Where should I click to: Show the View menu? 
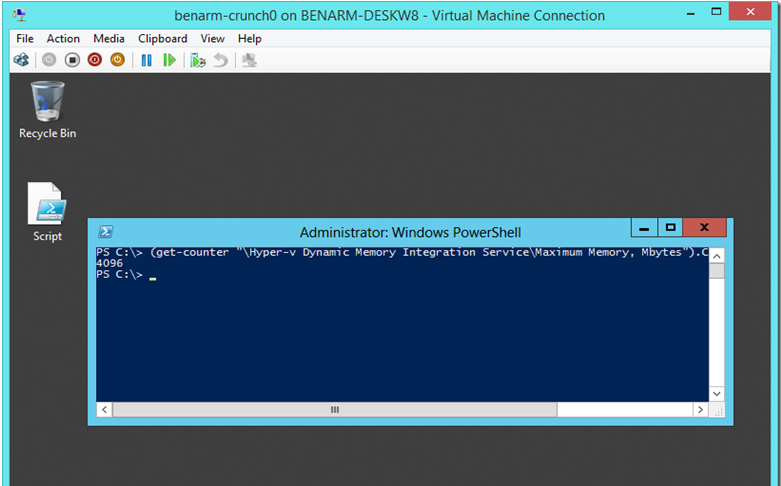(212, 38)
